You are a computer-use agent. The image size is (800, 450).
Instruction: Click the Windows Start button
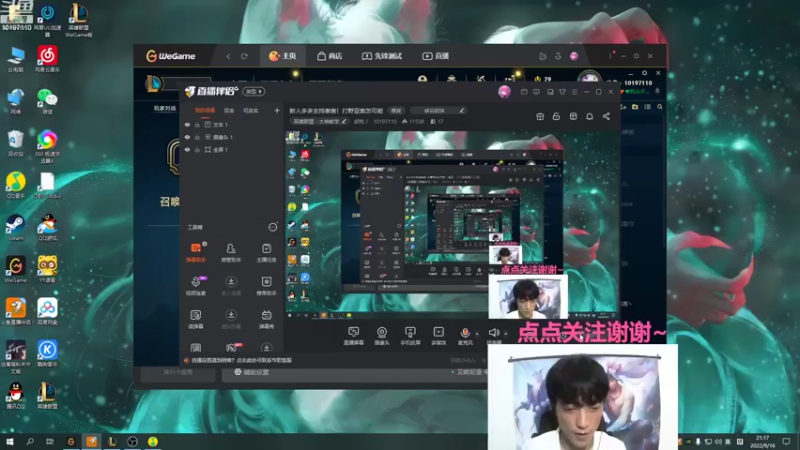click(x=10, y=442)
